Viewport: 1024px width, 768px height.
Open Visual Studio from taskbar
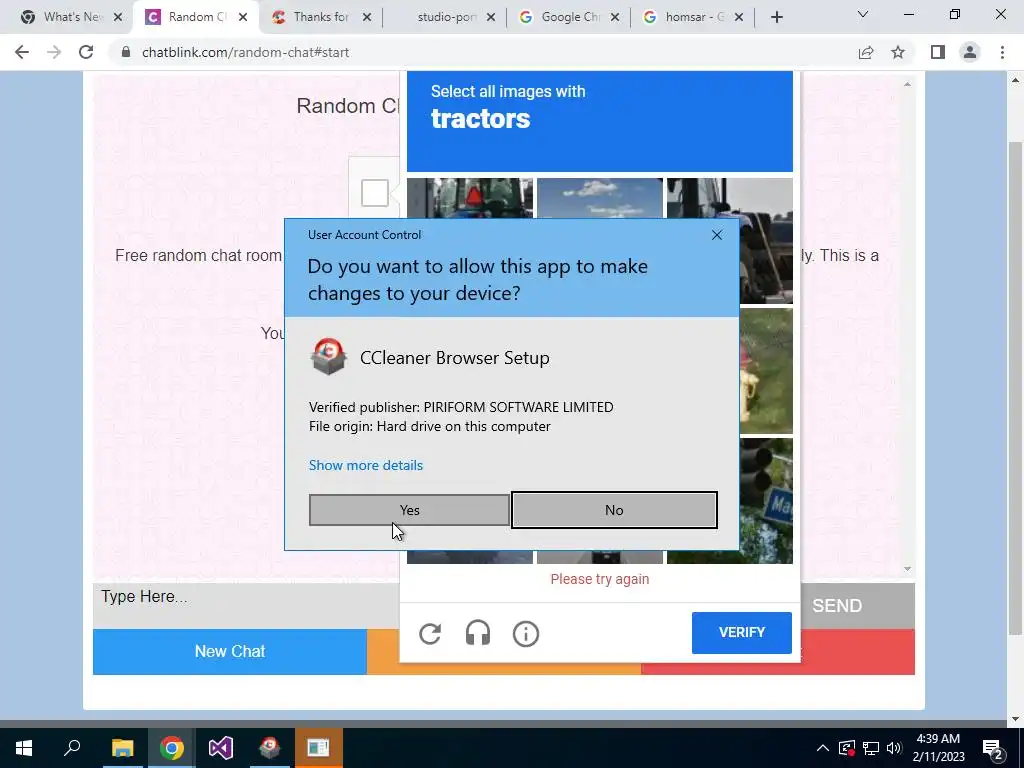(221, 748)
